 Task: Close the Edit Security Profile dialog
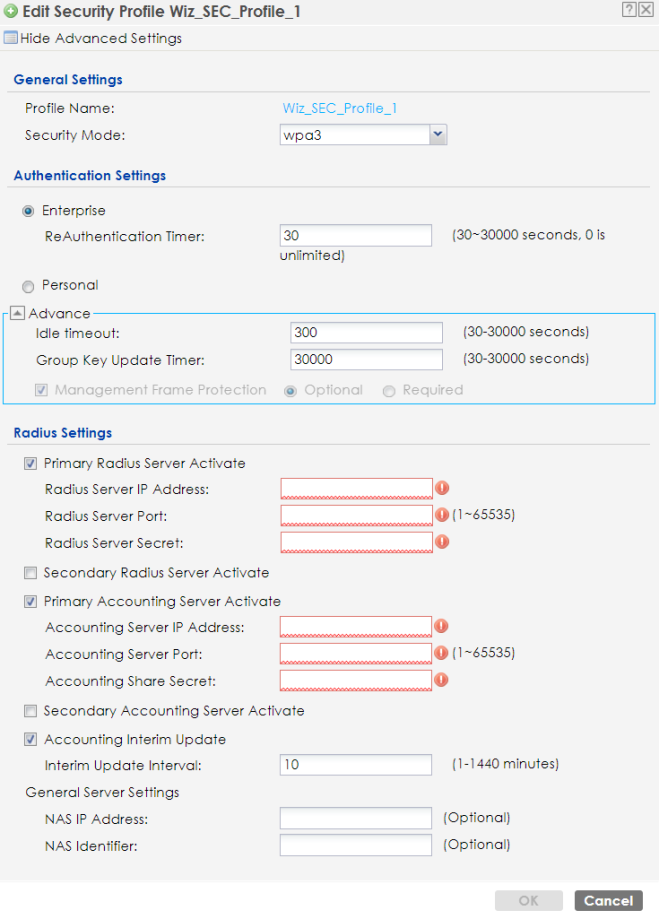(x=645, y=10)
